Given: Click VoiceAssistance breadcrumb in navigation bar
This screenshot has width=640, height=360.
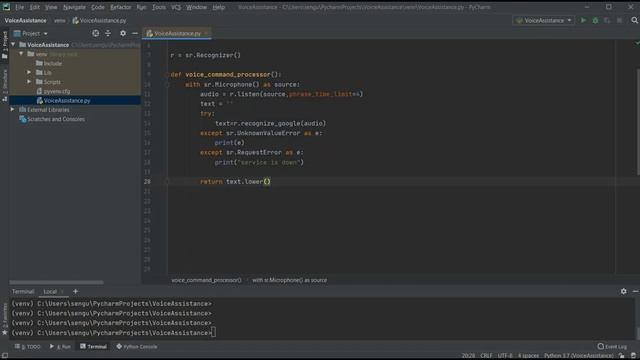Looking at the screenshot, I should 25,20.
